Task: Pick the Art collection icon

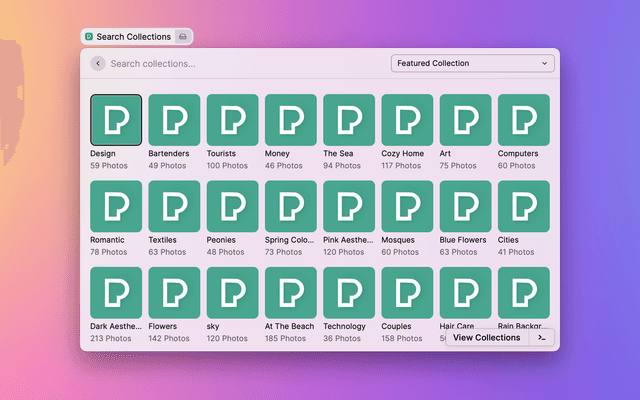Action: (465, 120)
